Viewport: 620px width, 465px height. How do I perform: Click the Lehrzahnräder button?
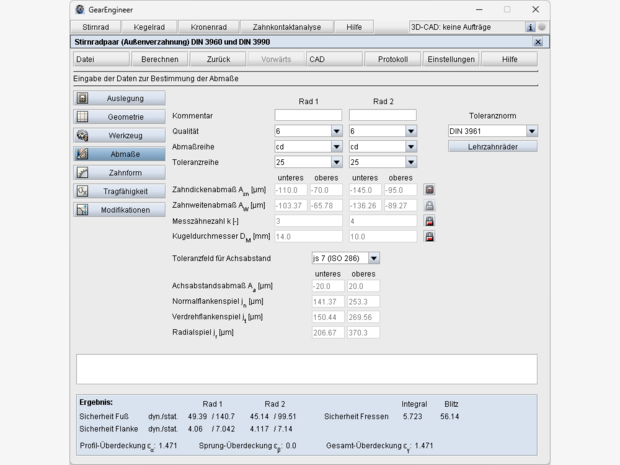(492, 146)
